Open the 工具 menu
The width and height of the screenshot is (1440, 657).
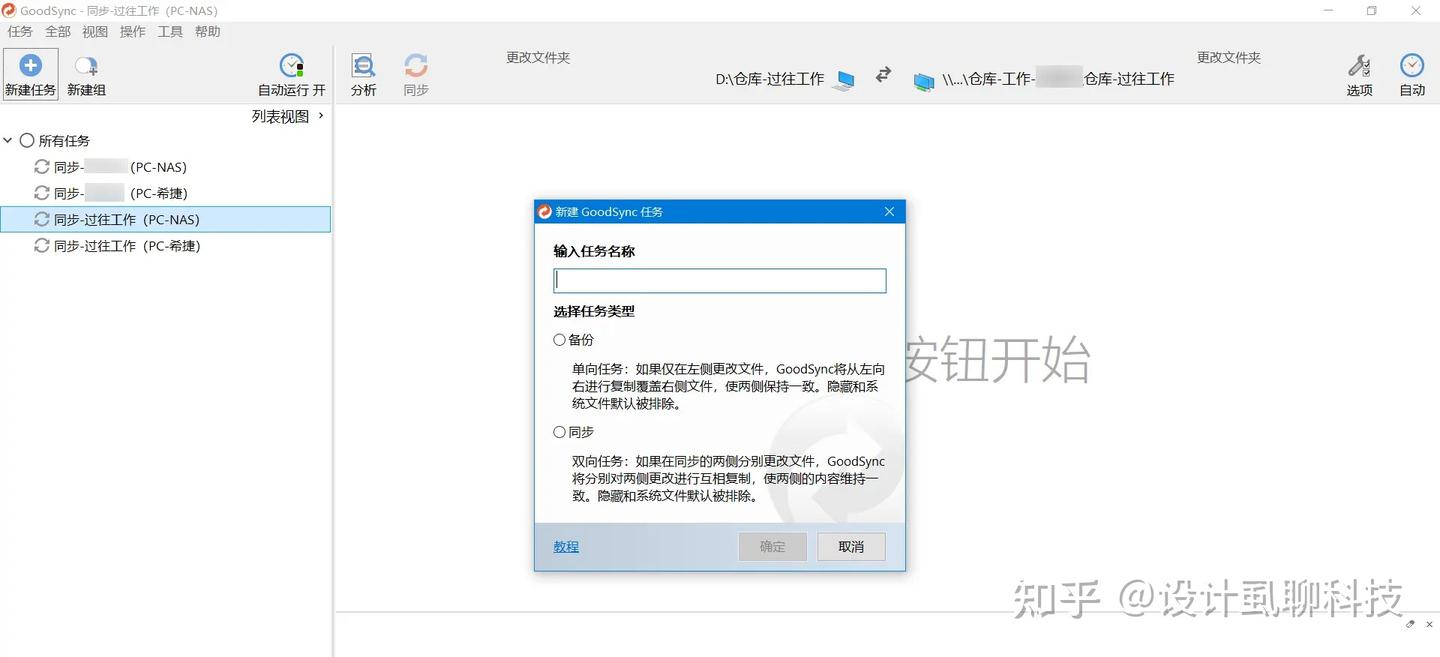(x=170, y=32)
